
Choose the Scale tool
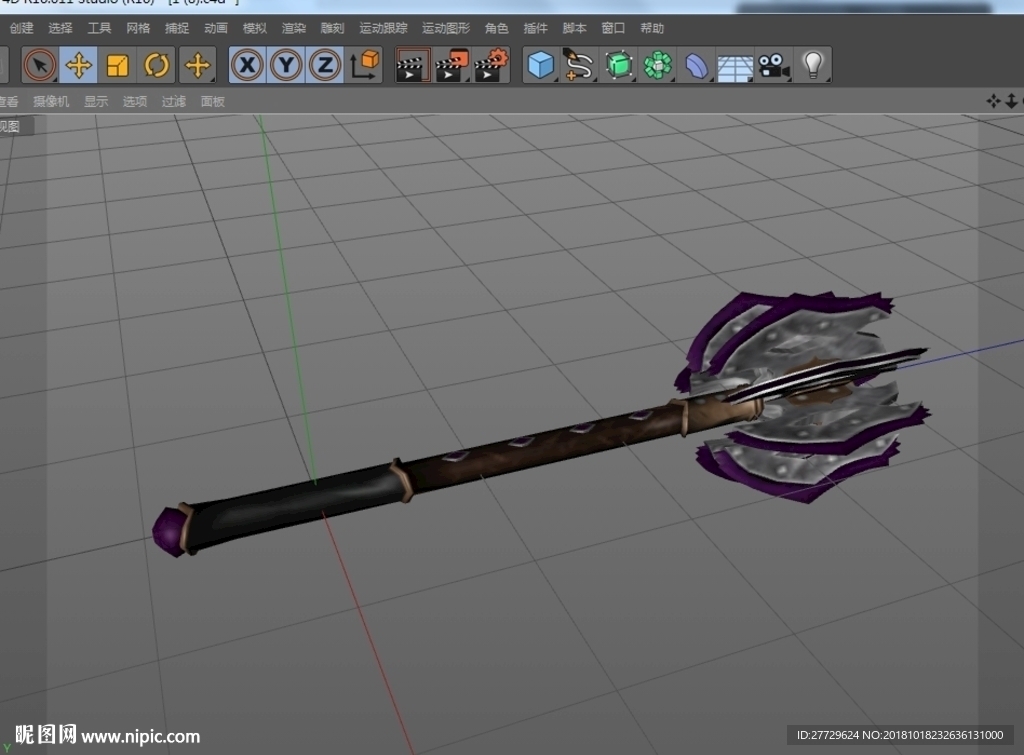click(118, 65)
